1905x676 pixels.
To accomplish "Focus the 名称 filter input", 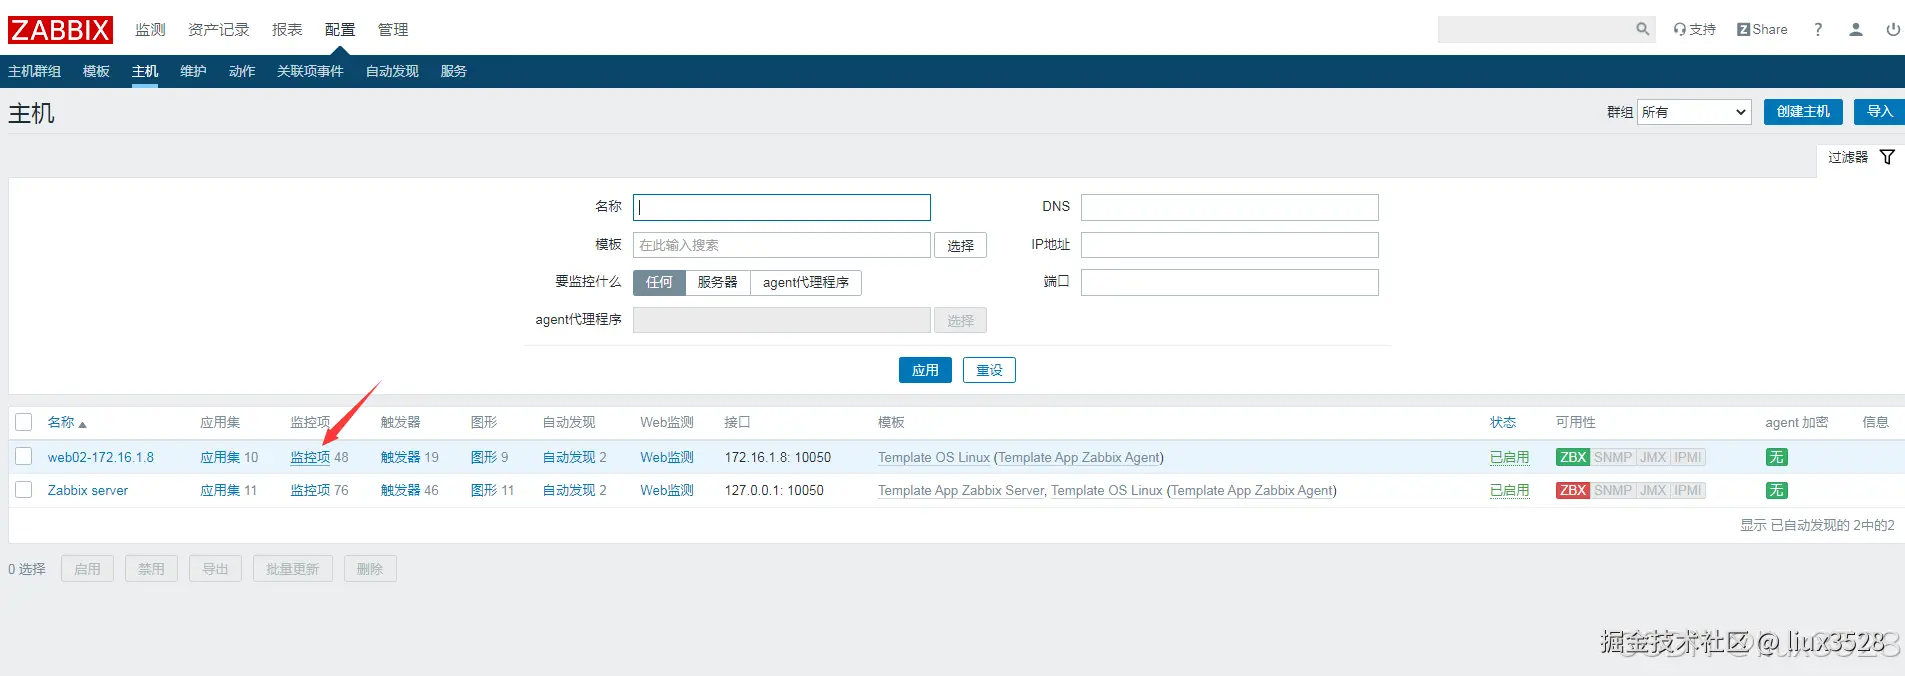I will (x=782, y=207).
